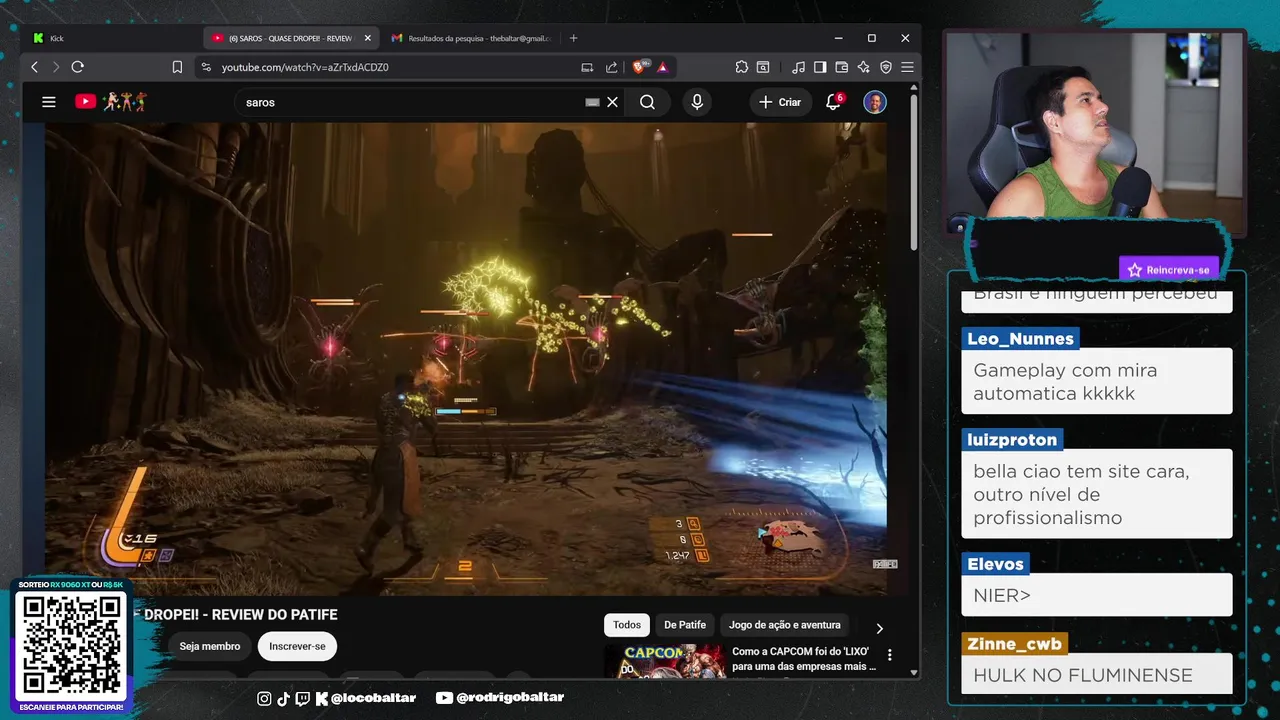Open site settings icon in address bar
The height and width of the screenshot is (720, 1280).
pos(206,67)
